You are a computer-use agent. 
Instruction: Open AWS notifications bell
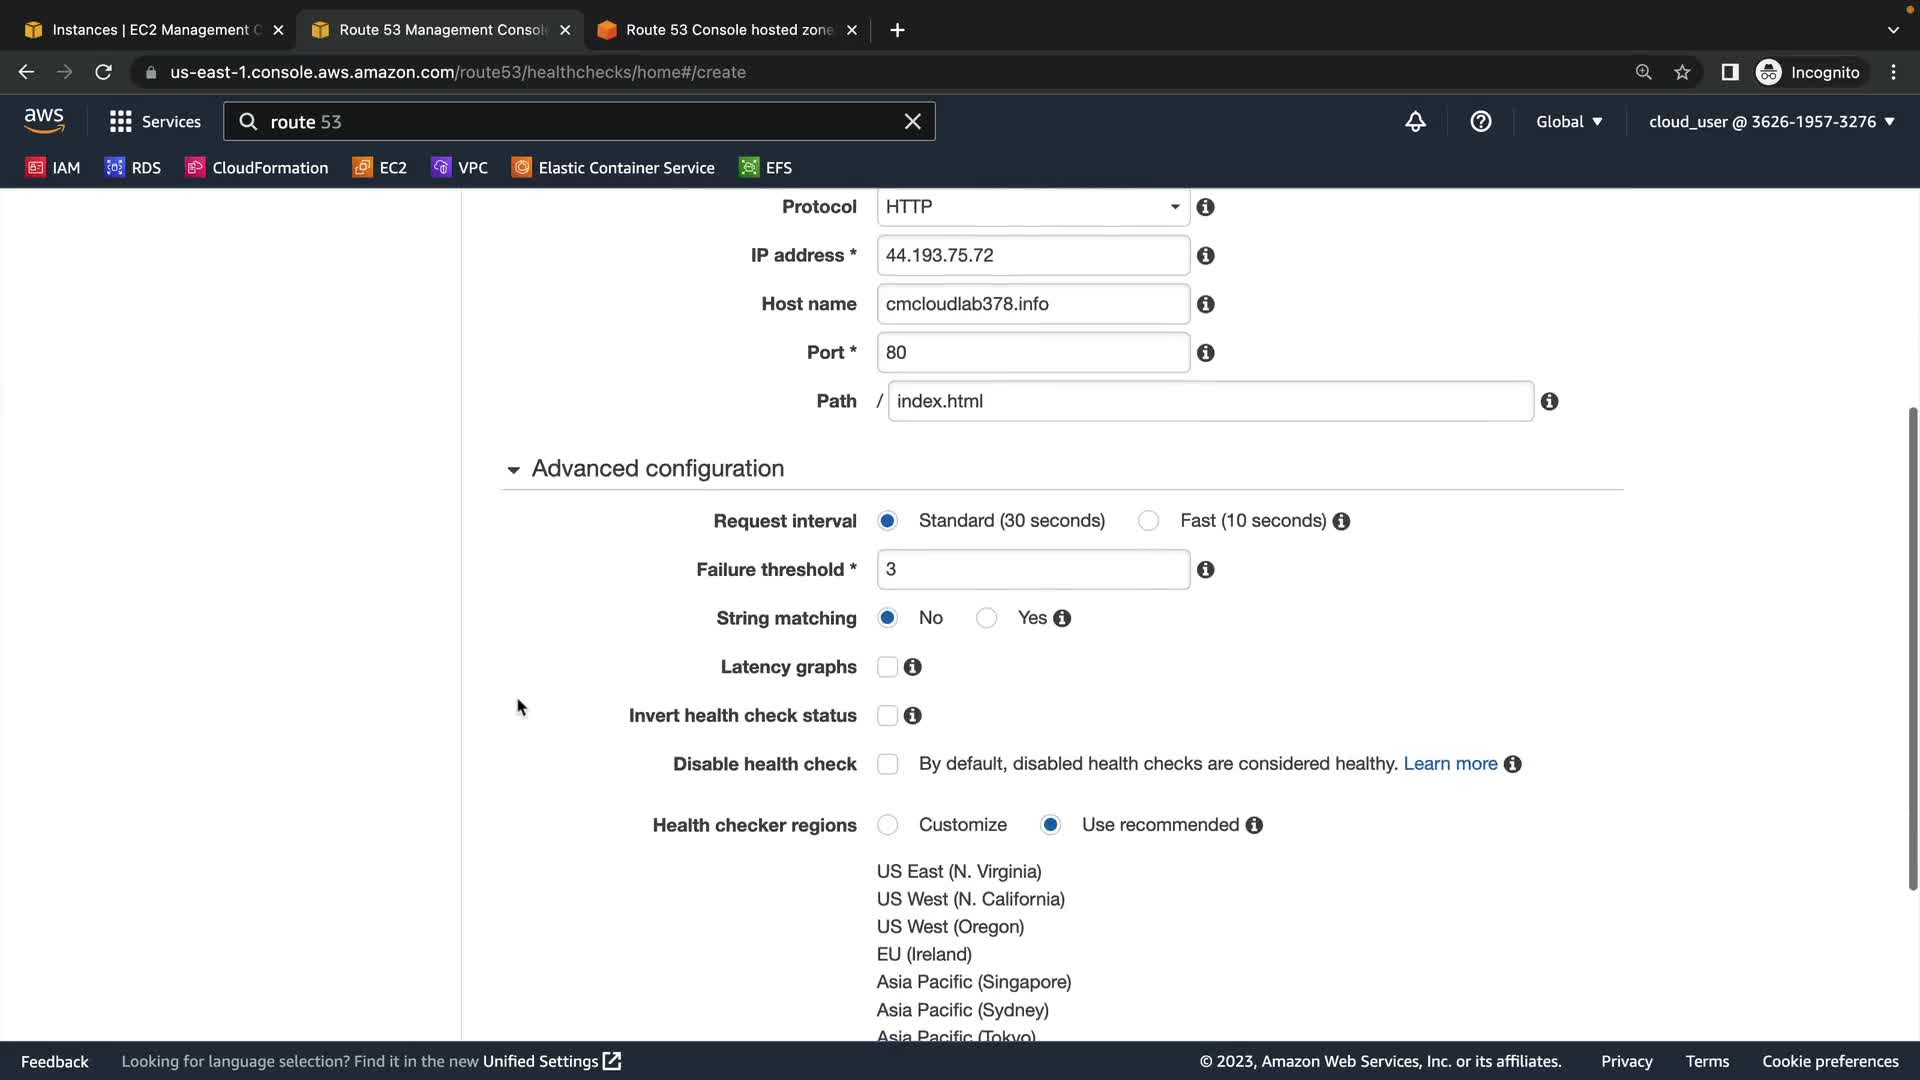[x=1415, y=122]
